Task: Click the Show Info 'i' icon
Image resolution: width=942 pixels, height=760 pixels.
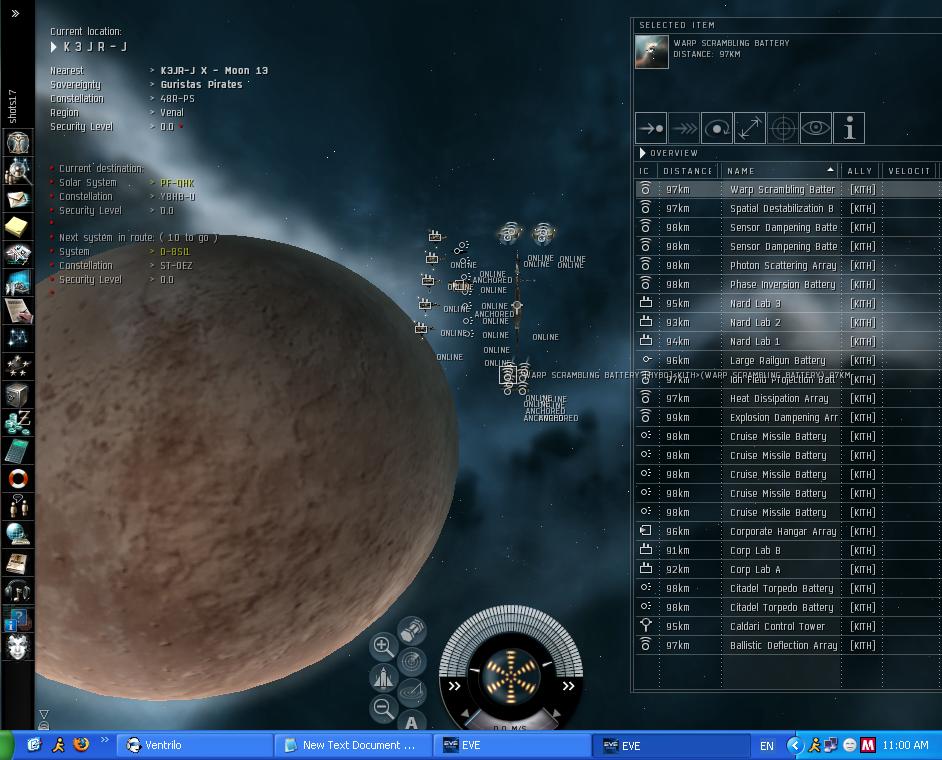Action: (849, 128)
